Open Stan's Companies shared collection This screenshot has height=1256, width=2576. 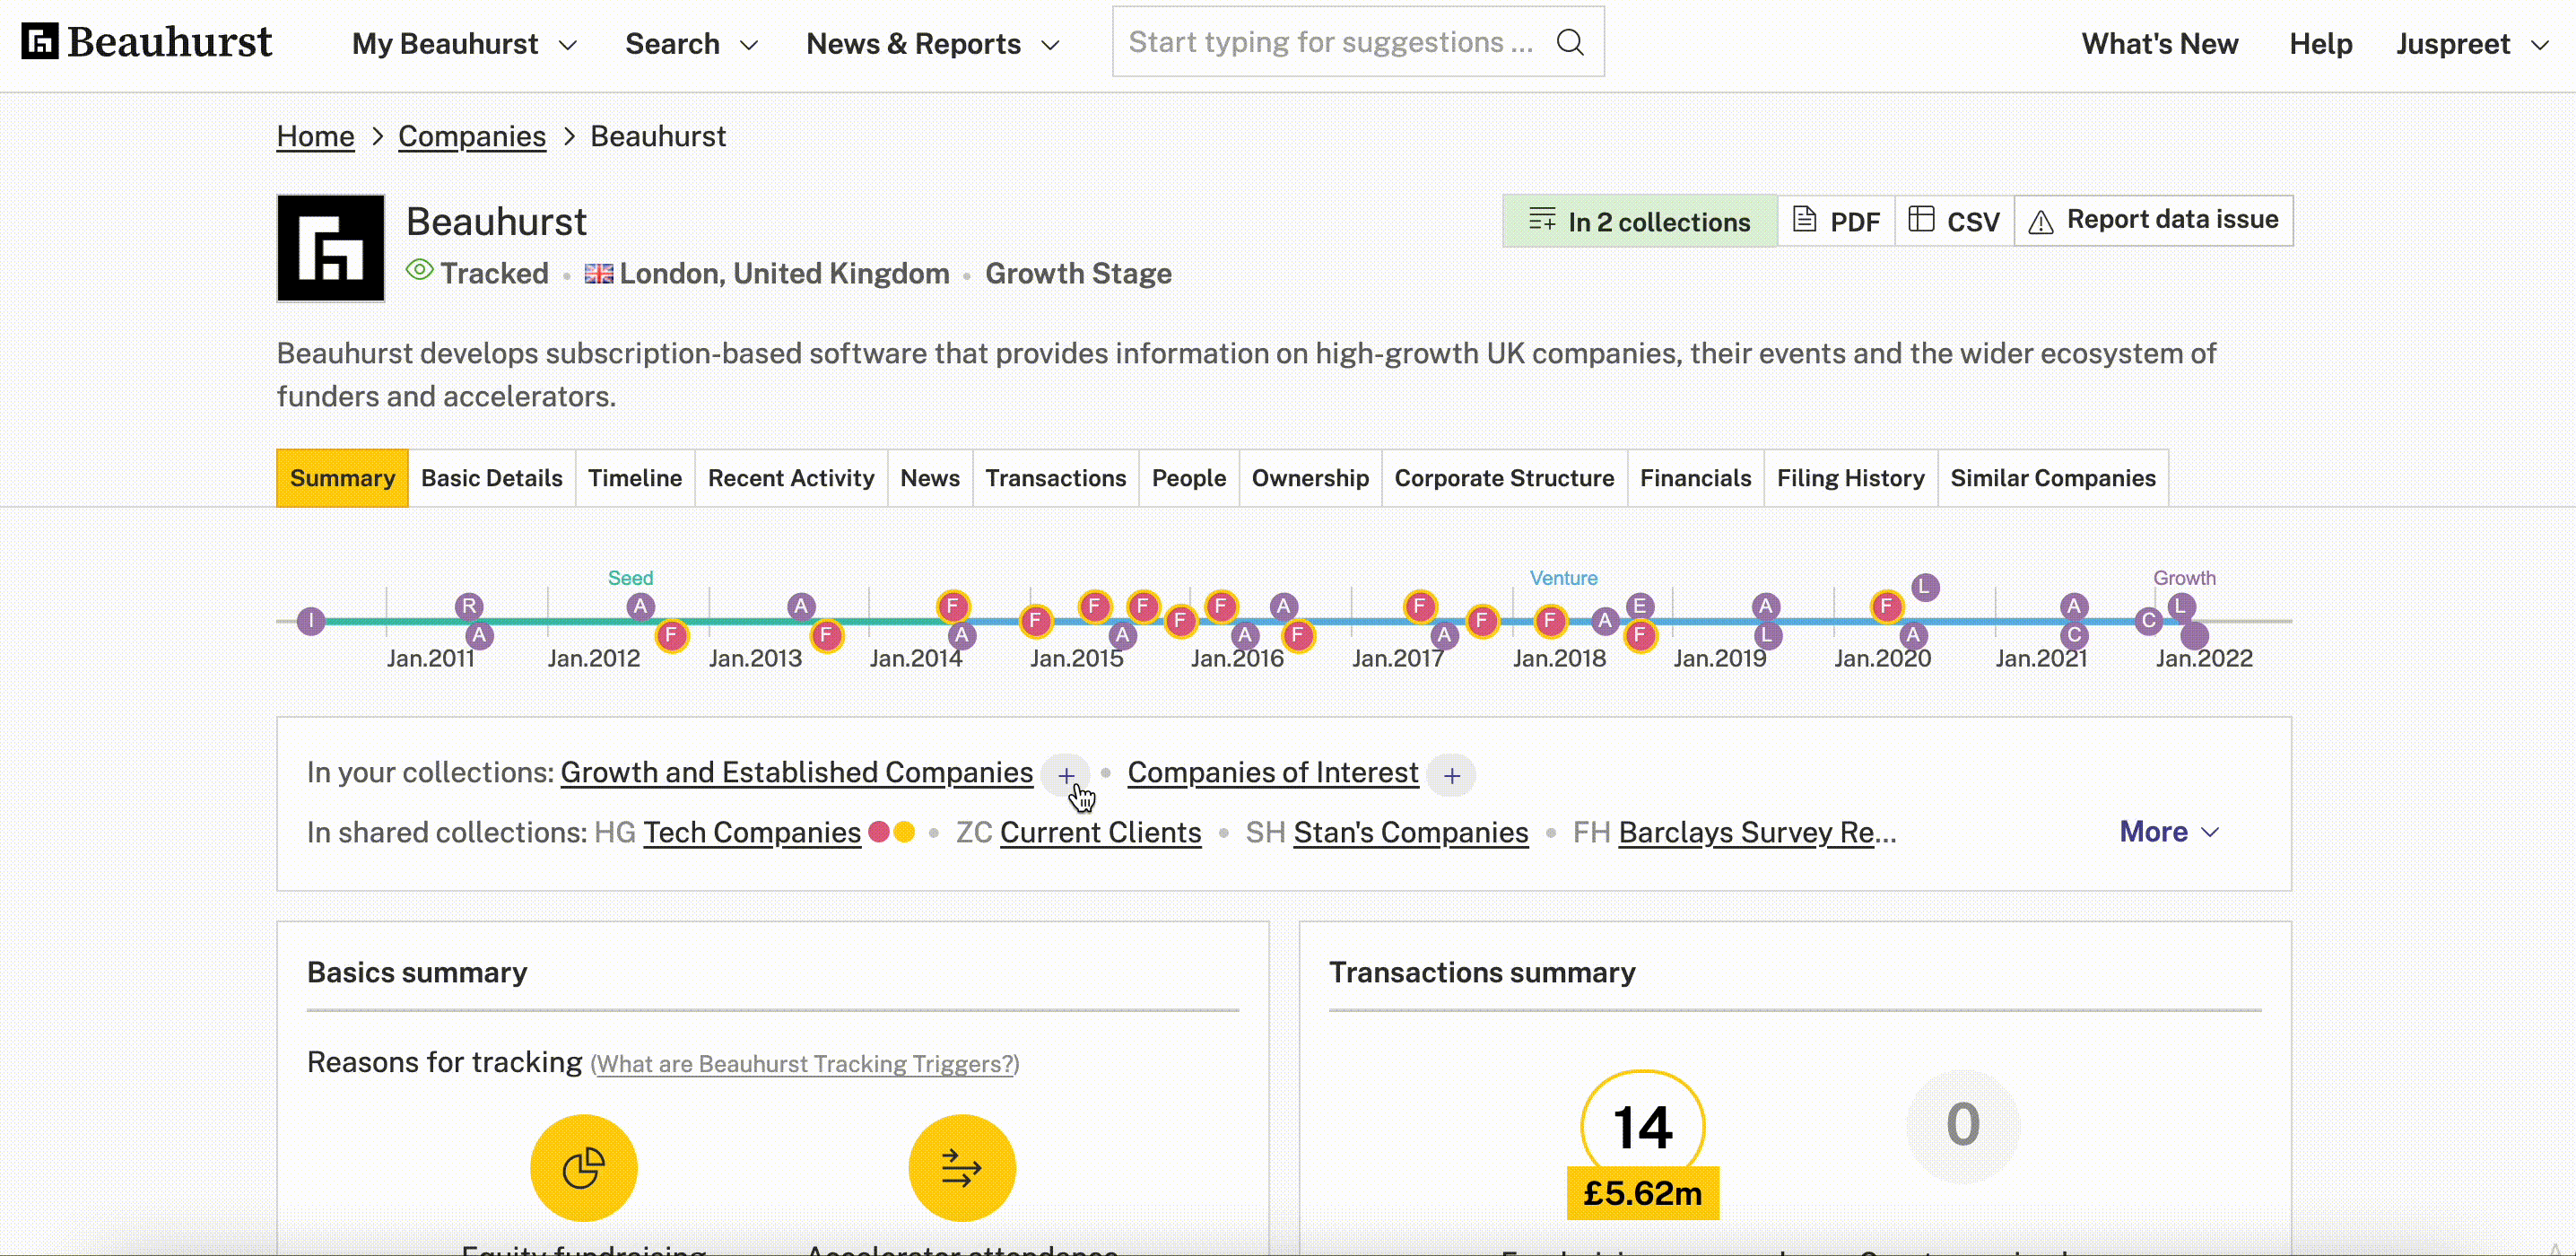pos(1410,832)
